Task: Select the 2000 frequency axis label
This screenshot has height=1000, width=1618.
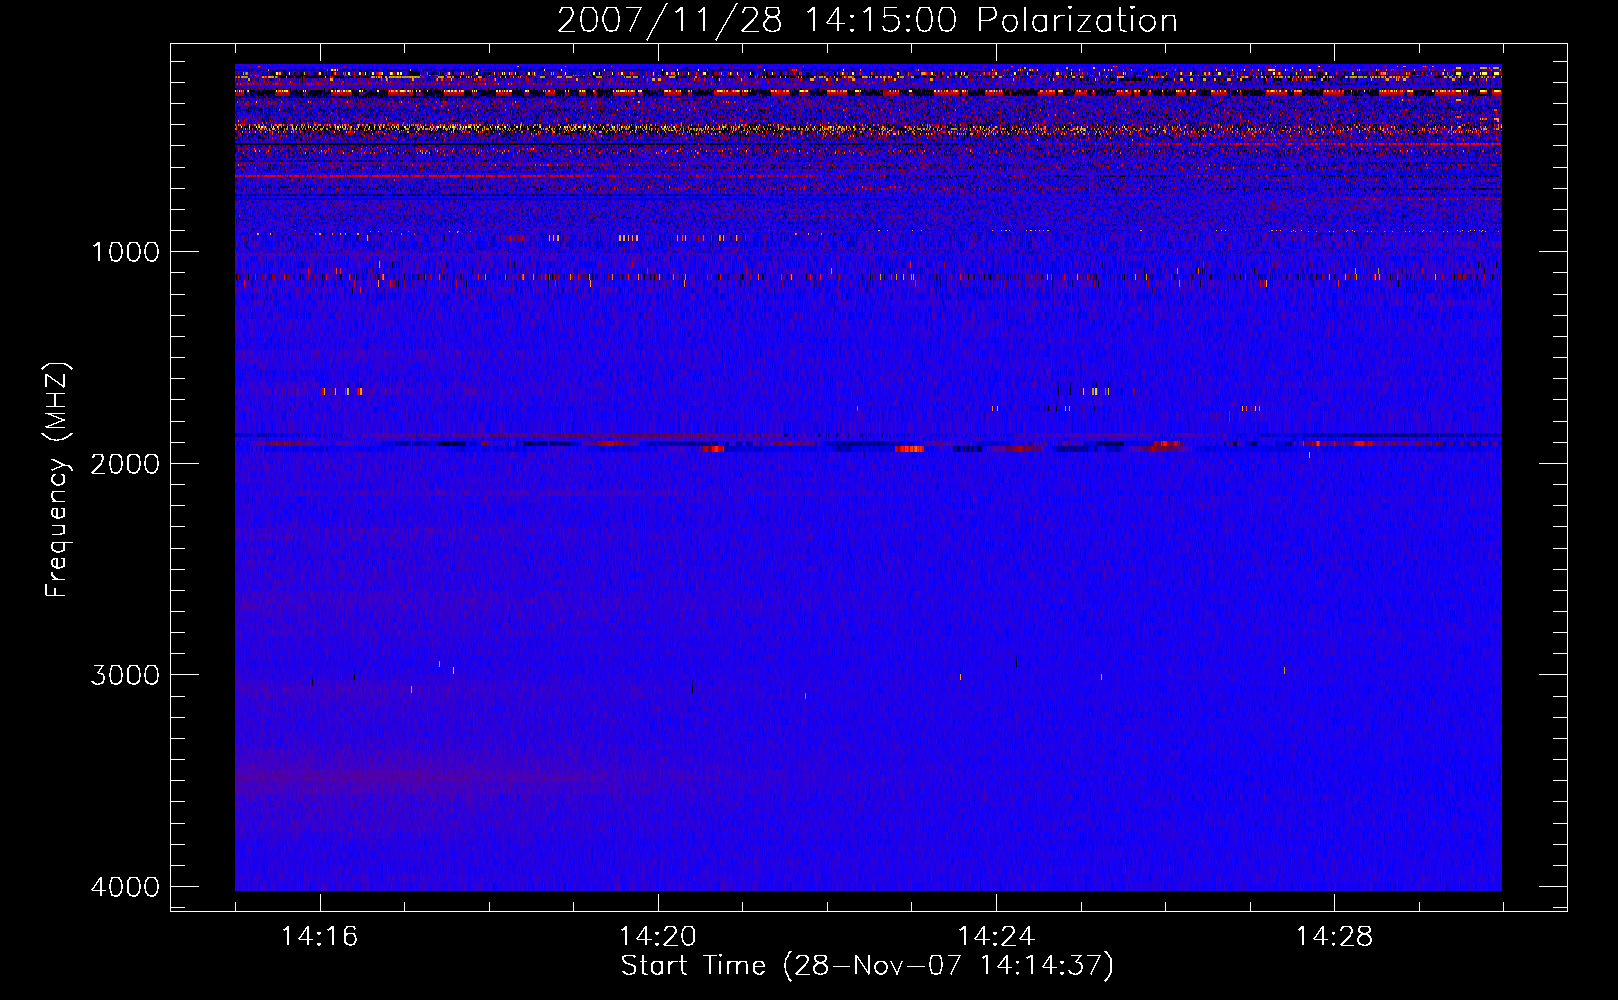Action: [125, 464]
